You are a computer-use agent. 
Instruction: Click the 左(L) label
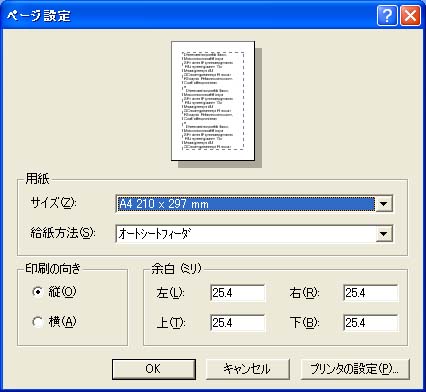click(170, 293)
